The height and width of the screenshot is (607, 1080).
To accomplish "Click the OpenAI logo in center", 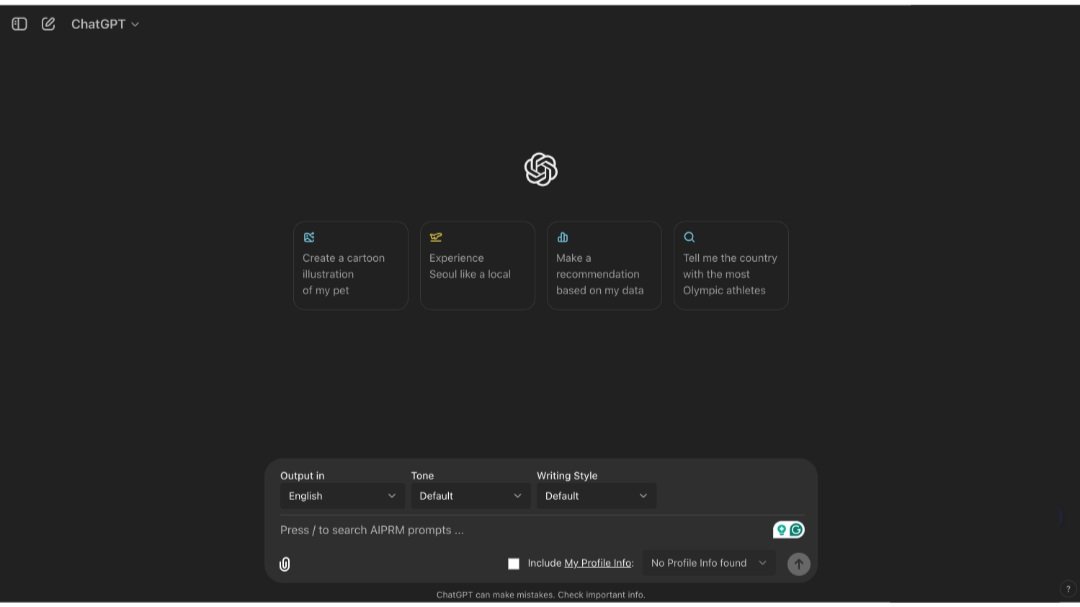I will (x=541, y=169).
